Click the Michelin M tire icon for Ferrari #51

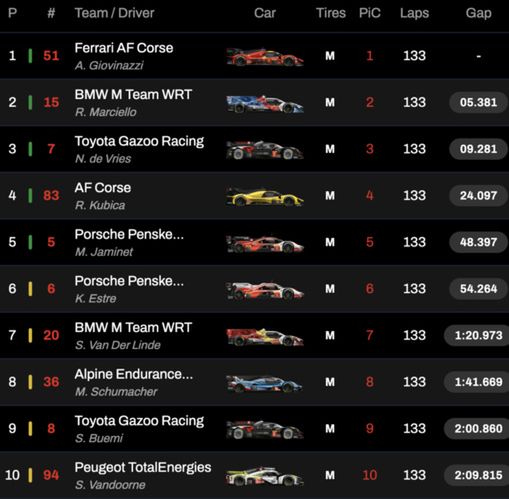click(x=330, y=56)
